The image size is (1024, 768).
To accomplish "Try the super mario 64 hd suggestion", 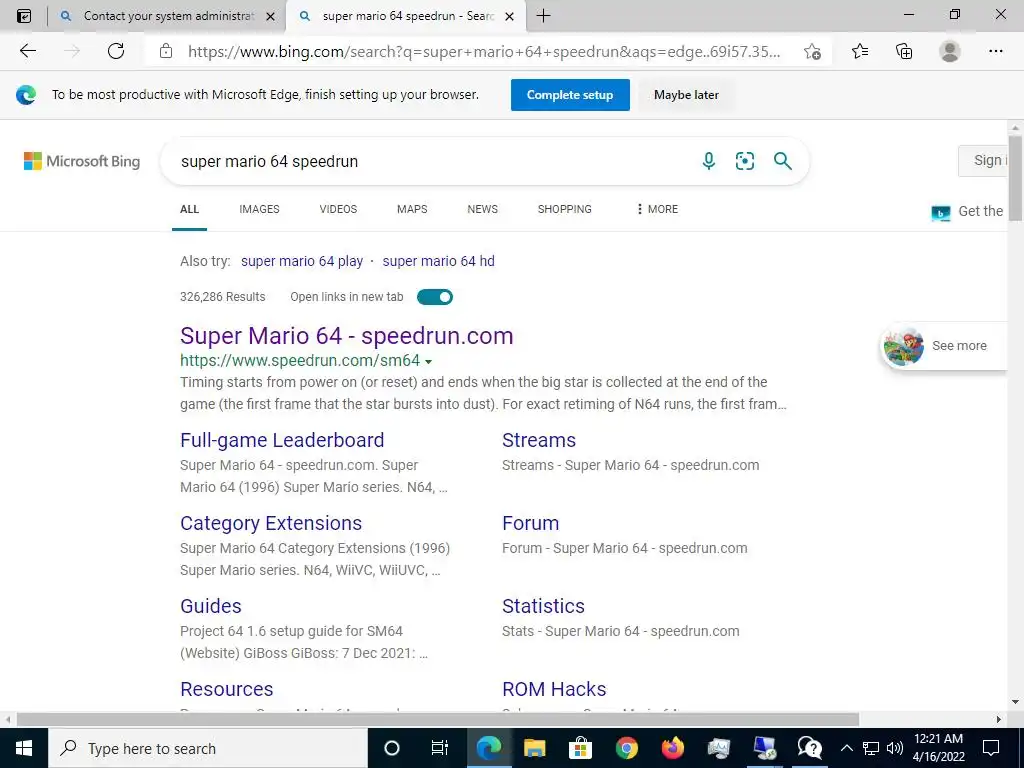I will [x=438, y=261].
